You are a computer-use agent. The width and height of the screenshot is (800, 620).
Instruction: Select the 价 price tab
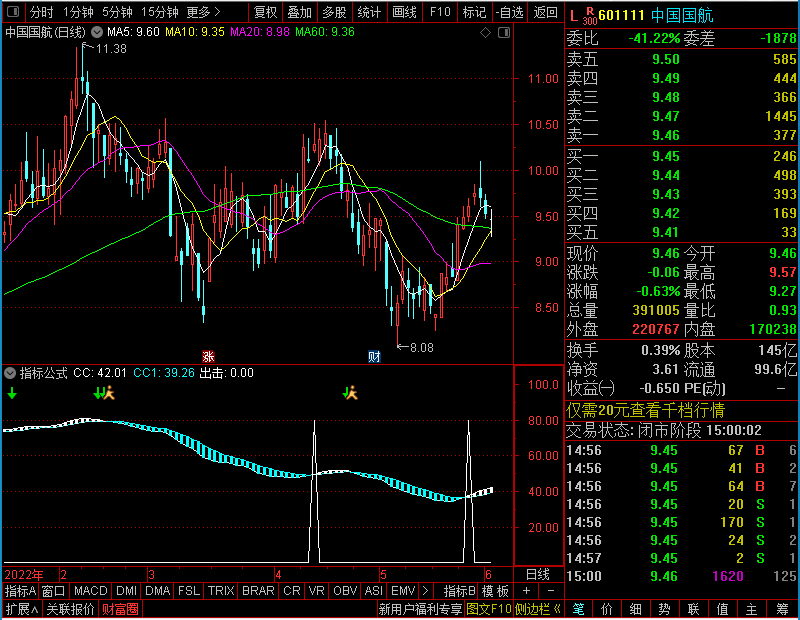point(607,609)
